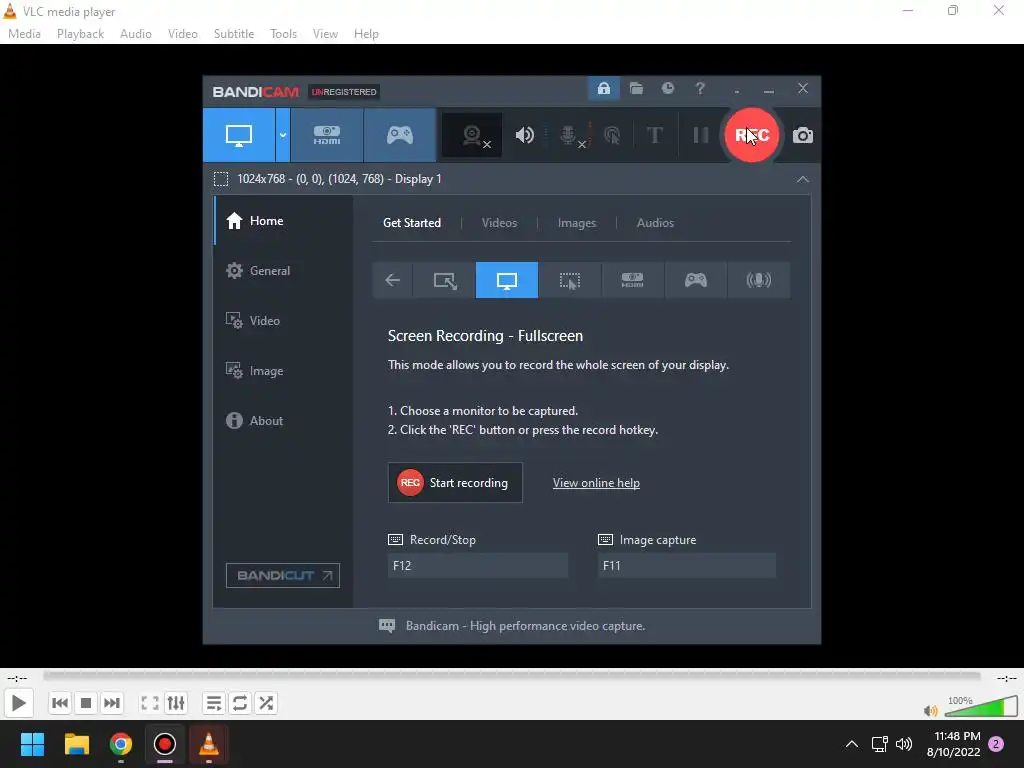Toggle VLC shuffle random button
The width and height of the screenshot is (1024, 768).
(266, 703)
